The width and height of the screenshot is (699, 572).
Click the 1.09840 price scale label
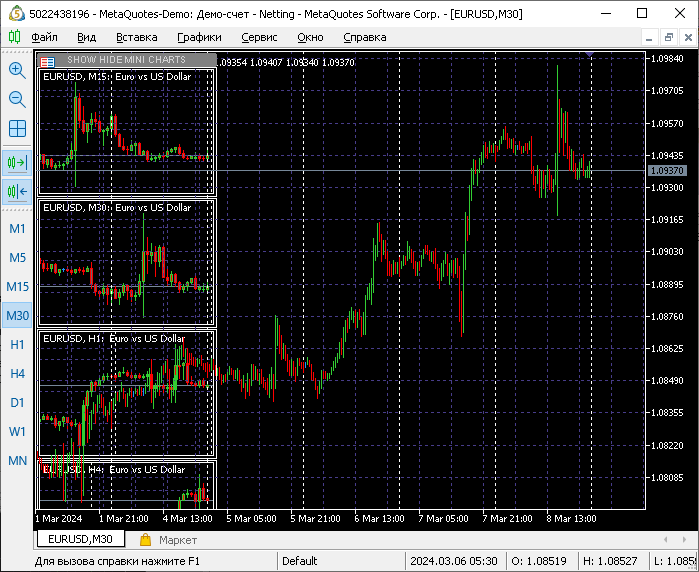pos(667,59)
